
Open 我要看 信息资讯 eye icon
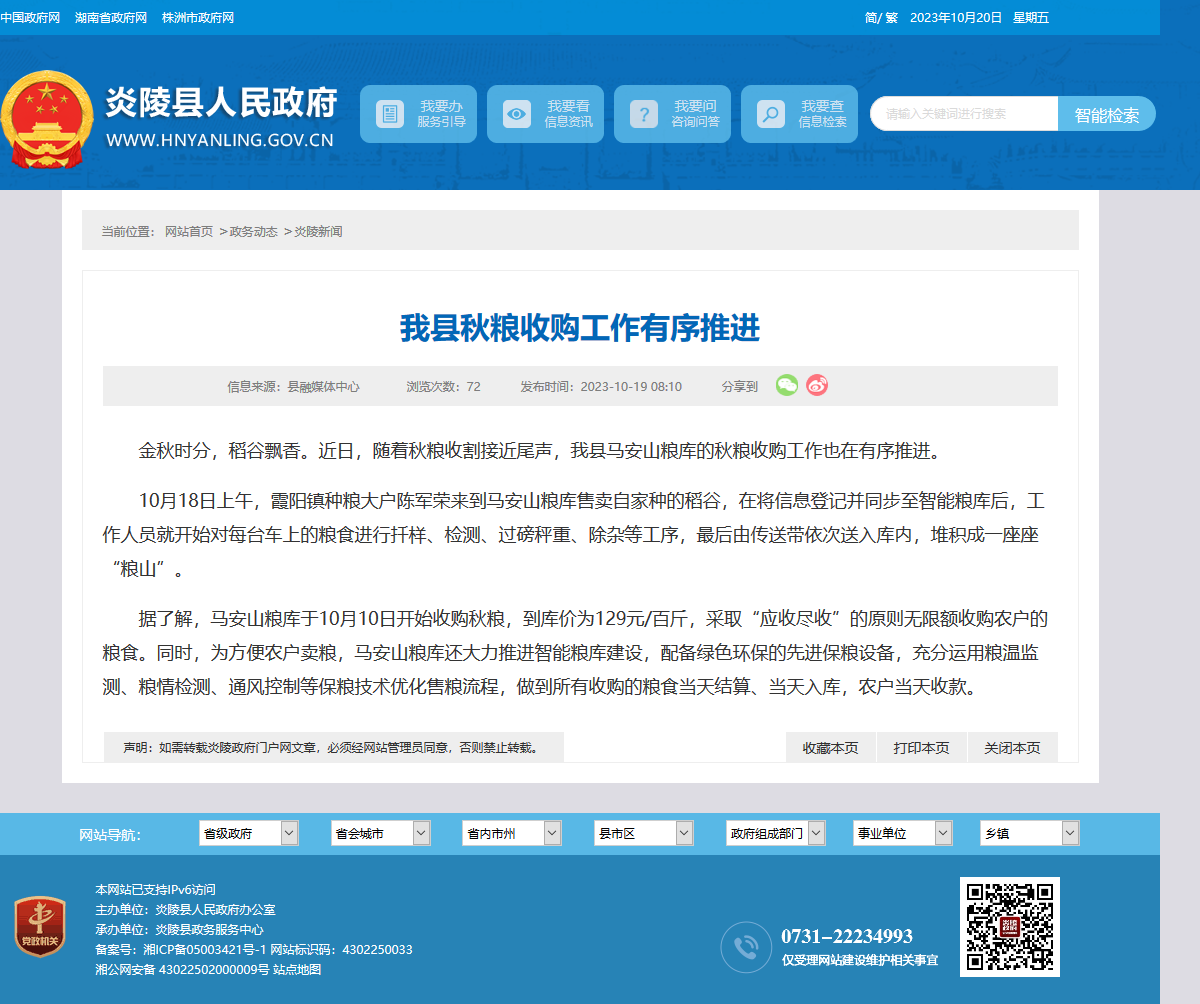point(517,114)
